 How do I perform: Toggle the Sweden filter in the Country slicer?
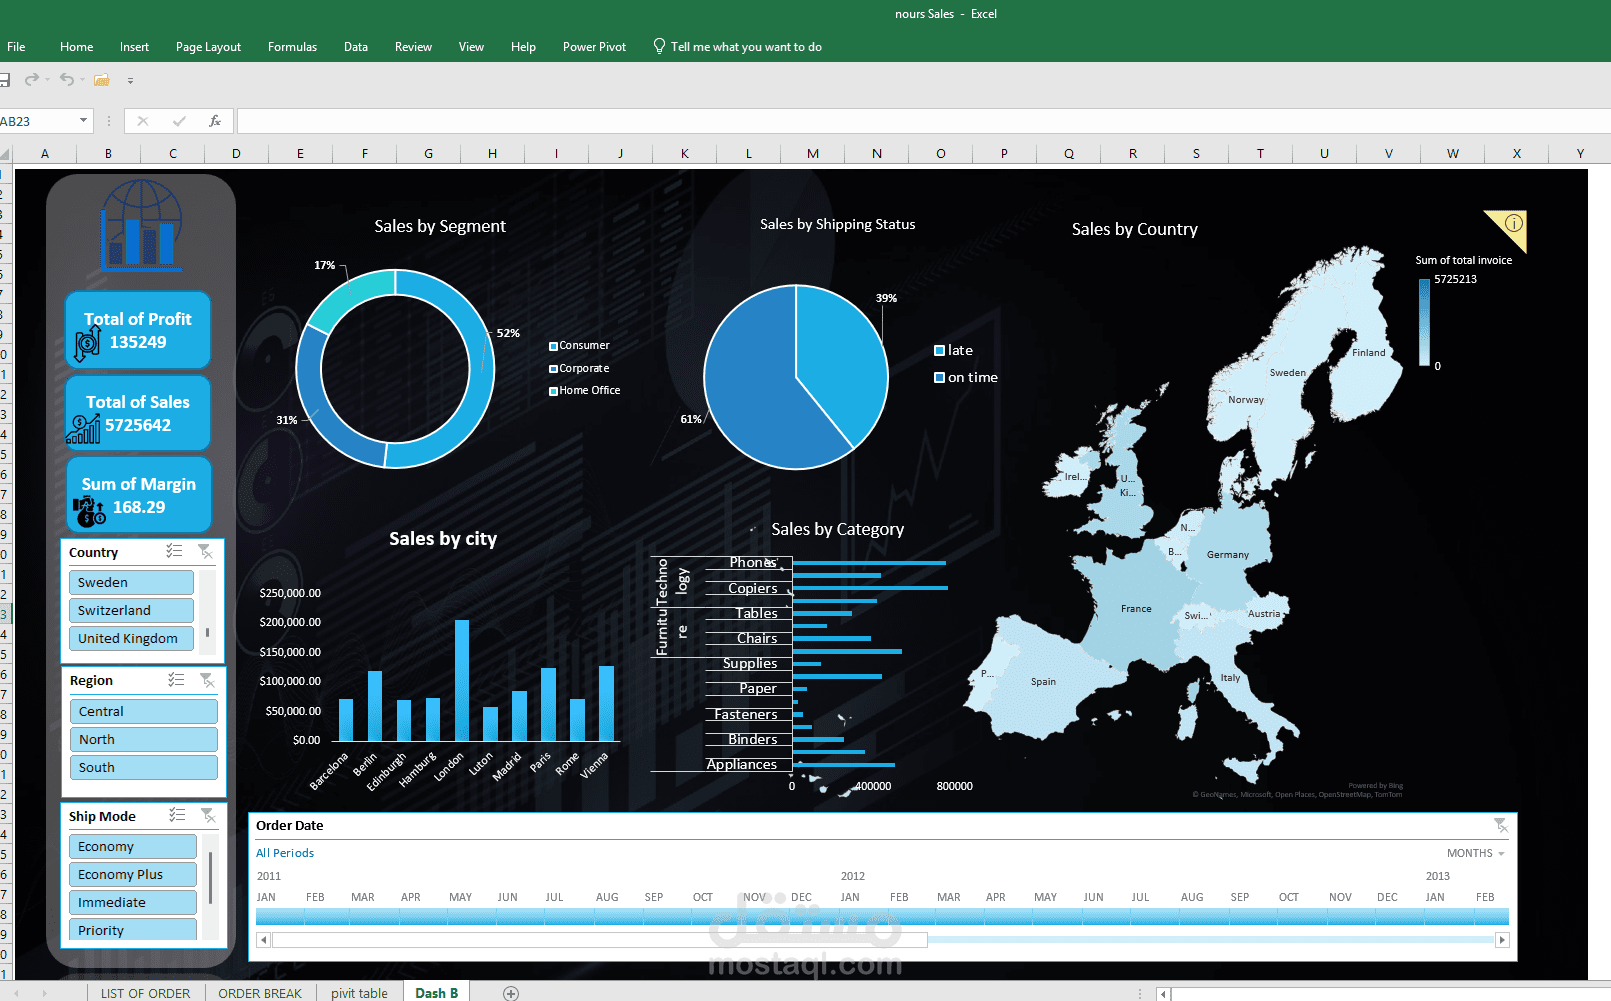(x=131, y=582)
